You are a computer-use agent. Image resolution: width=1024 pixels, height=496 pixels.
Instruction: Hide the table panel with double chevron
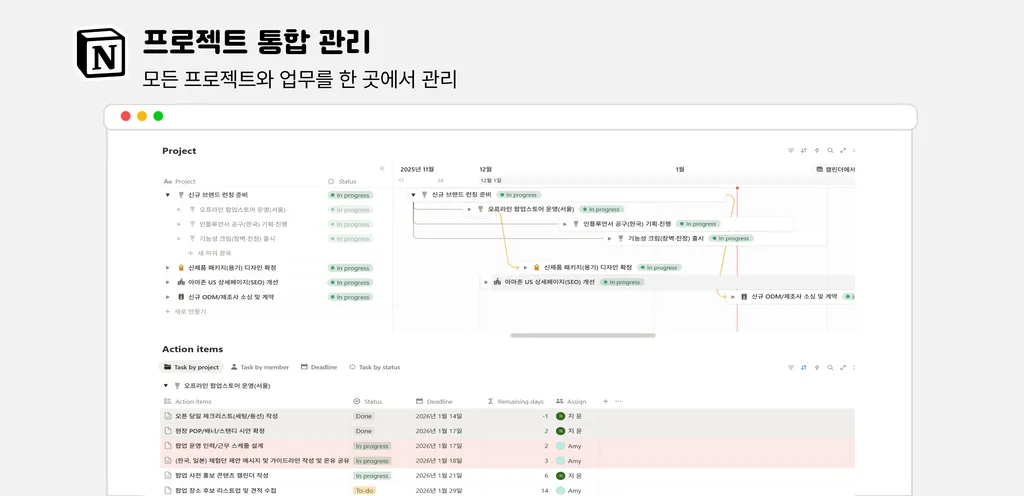[382, 168]
